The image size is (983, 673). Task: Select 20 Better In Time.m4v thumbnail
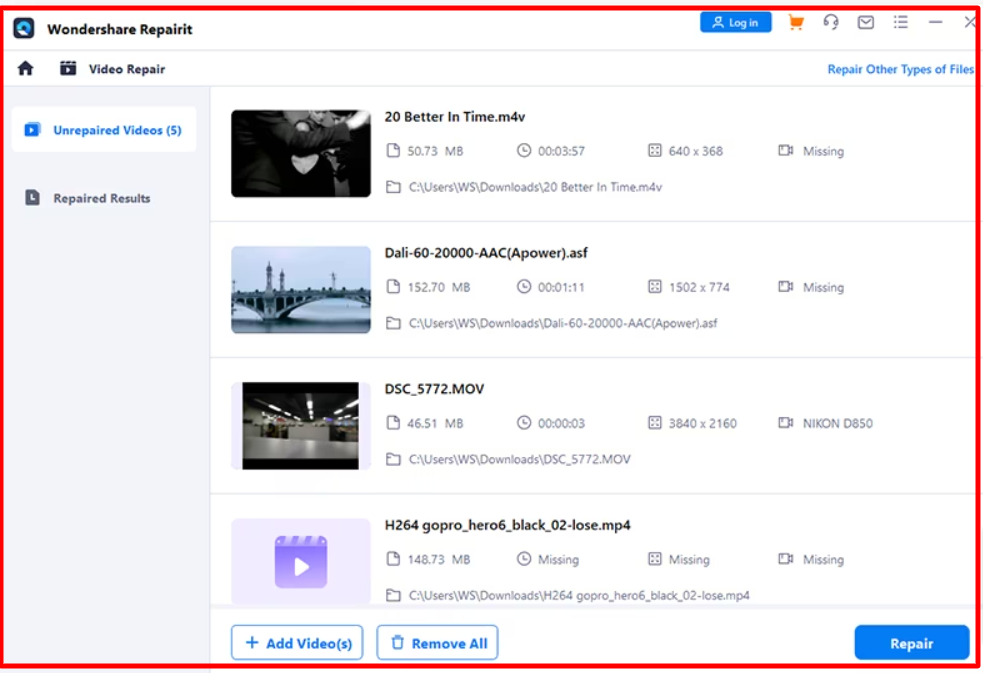(301, 154)
